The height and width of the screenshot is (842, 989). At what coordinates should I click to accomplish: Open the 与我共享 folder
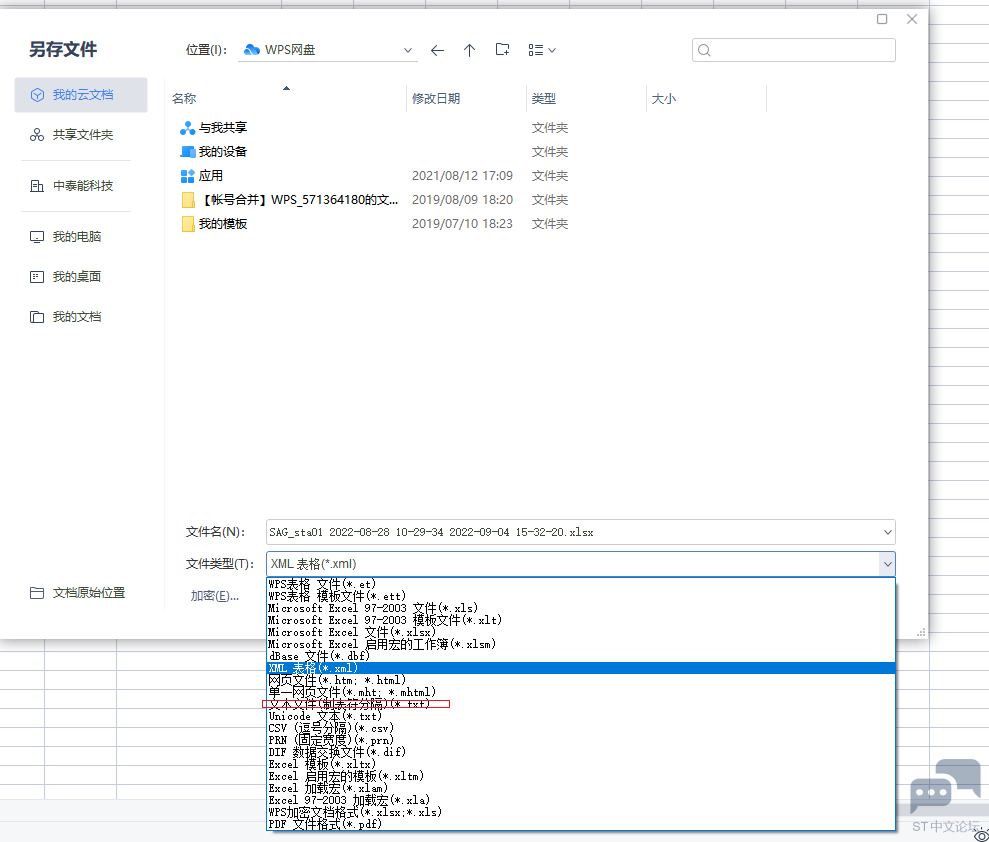click(x=213, y=128)
